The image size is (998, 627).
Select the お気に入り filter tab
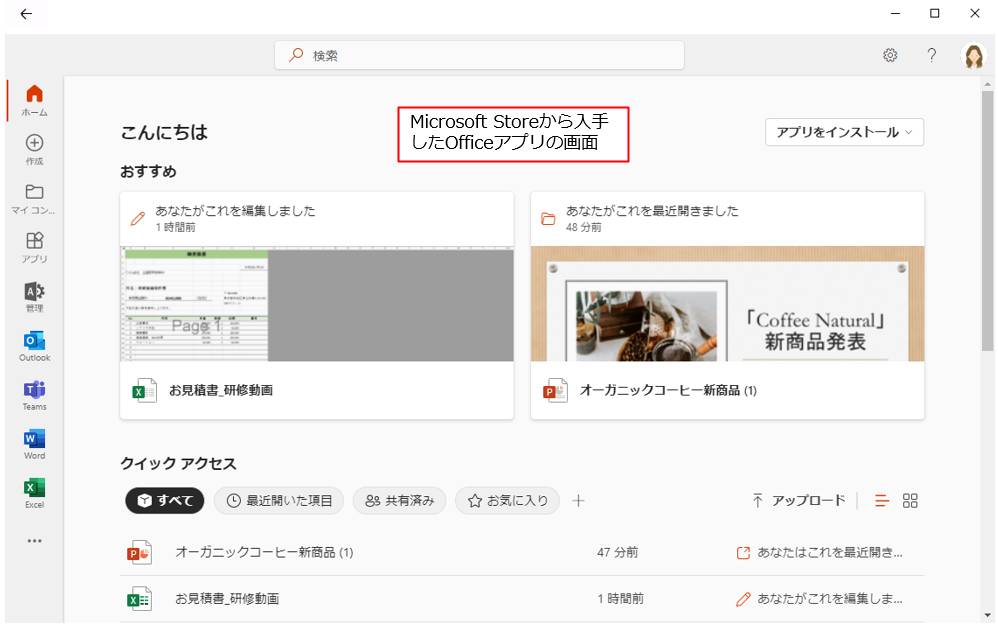pos(507,501)
